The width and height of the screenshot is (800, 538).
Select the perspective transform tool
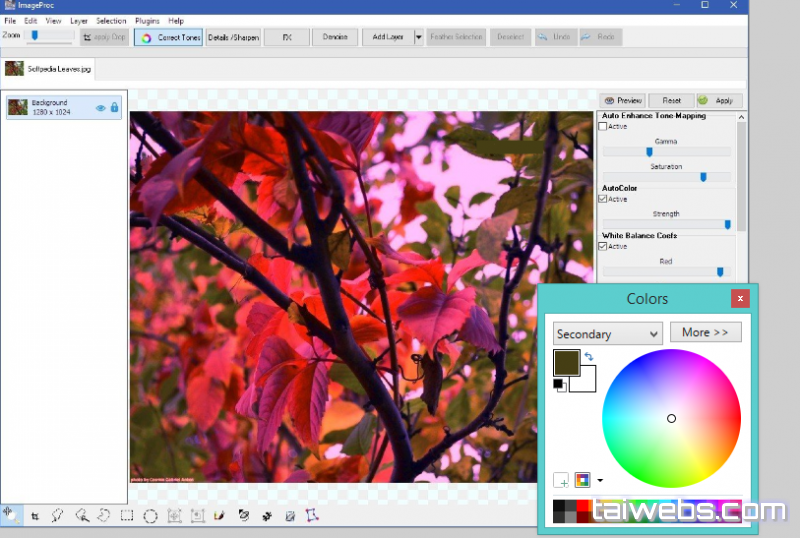[312, 516]
